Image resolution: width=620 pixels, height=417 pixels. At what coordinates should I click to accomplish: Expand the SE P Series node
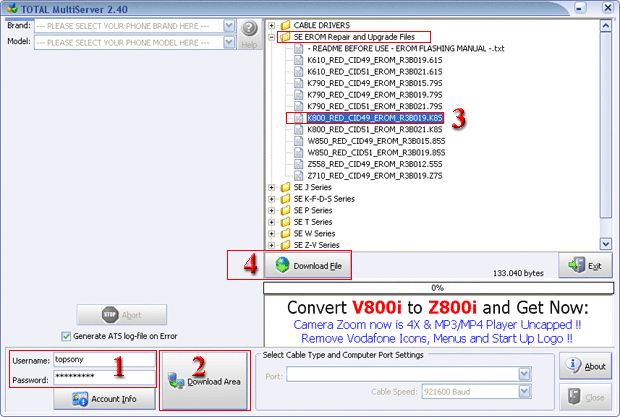click(272, 211)
